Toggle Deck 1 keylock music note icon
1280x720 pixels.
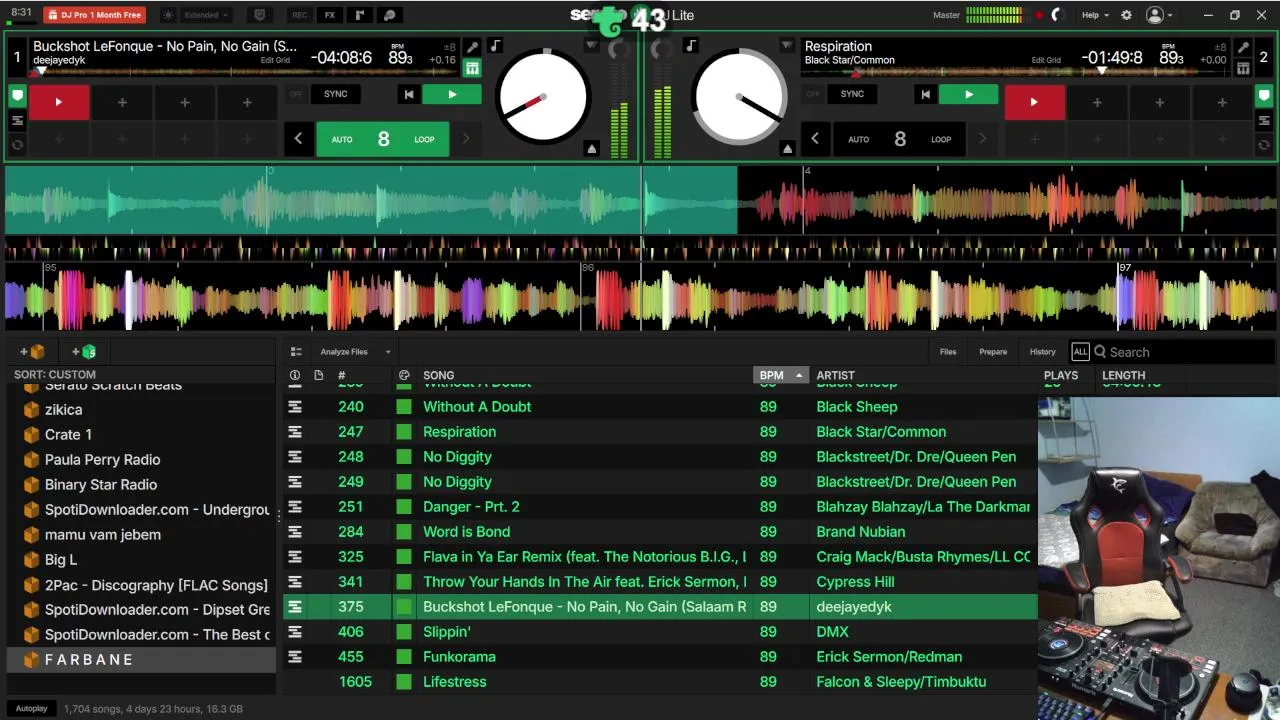tap(496, 46)
